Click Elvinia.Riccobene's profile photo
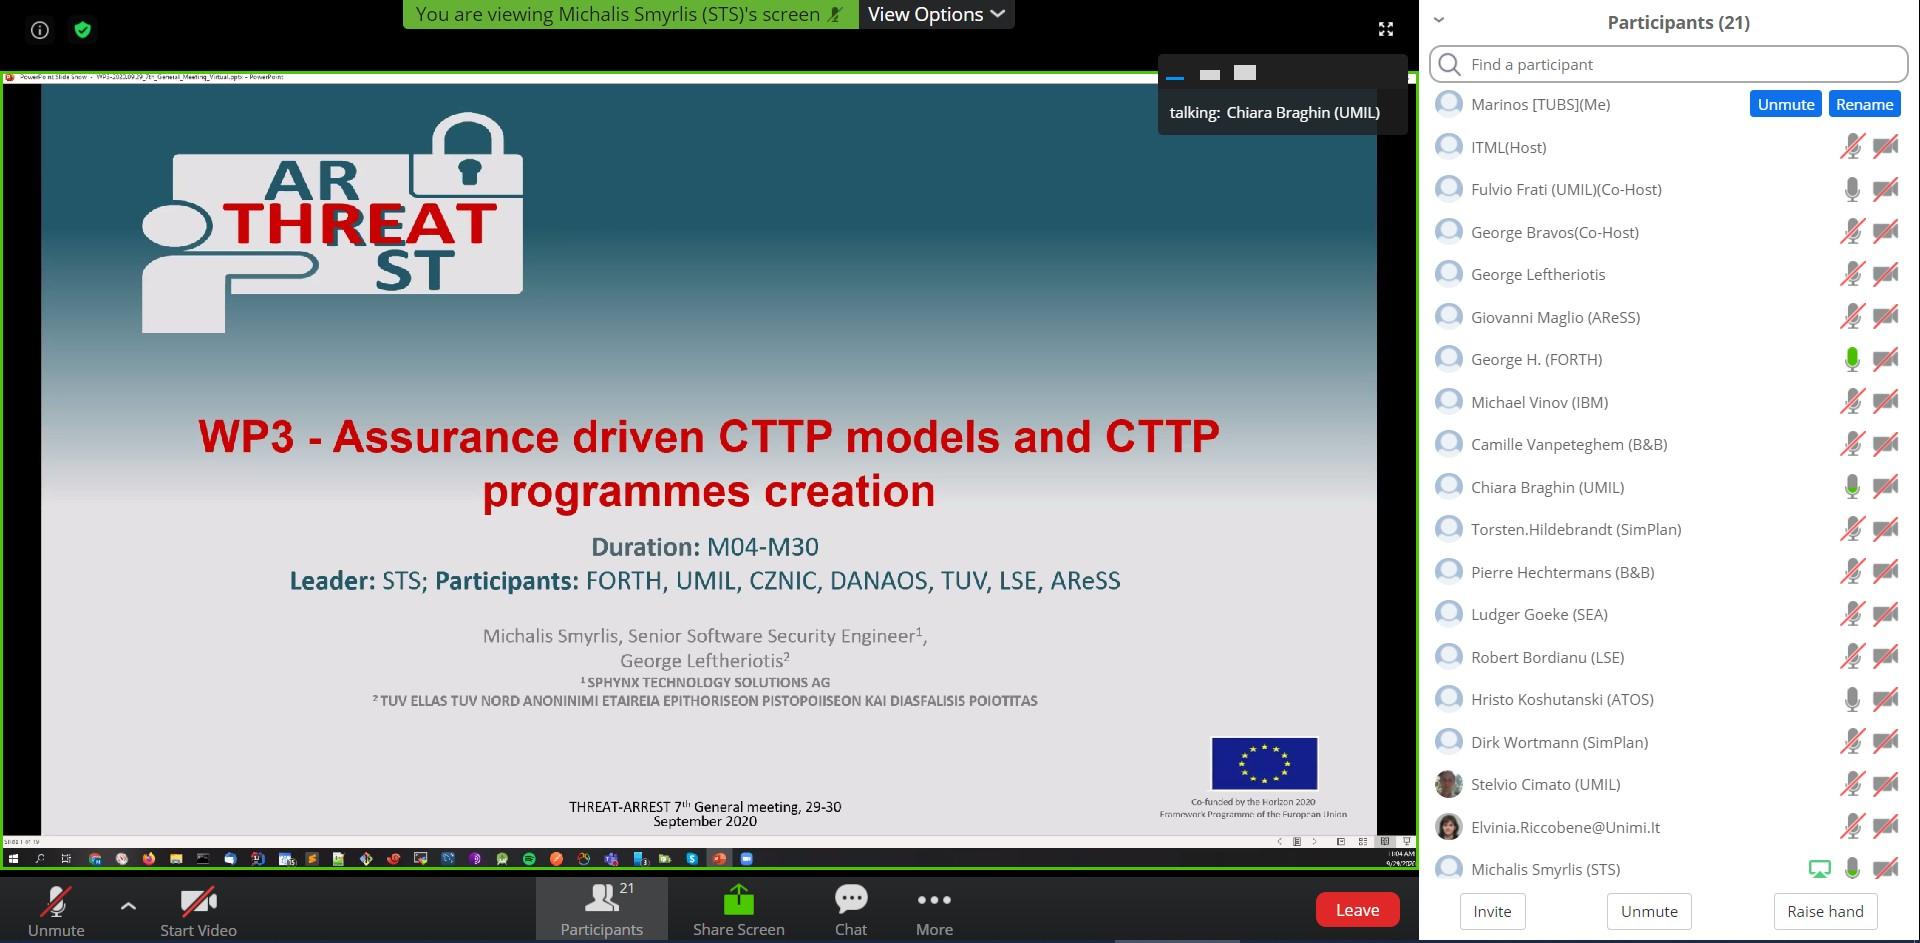 (x=1448, y=827)
